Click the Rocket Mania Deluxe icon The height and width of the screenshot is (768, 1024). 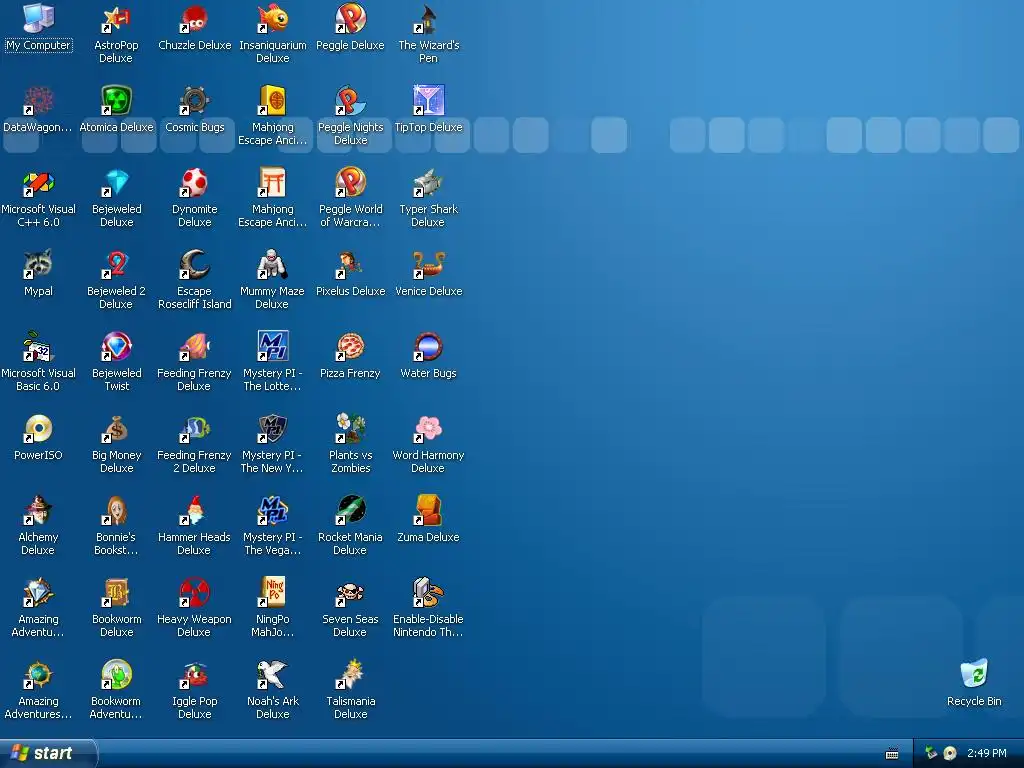click(351, 511)
